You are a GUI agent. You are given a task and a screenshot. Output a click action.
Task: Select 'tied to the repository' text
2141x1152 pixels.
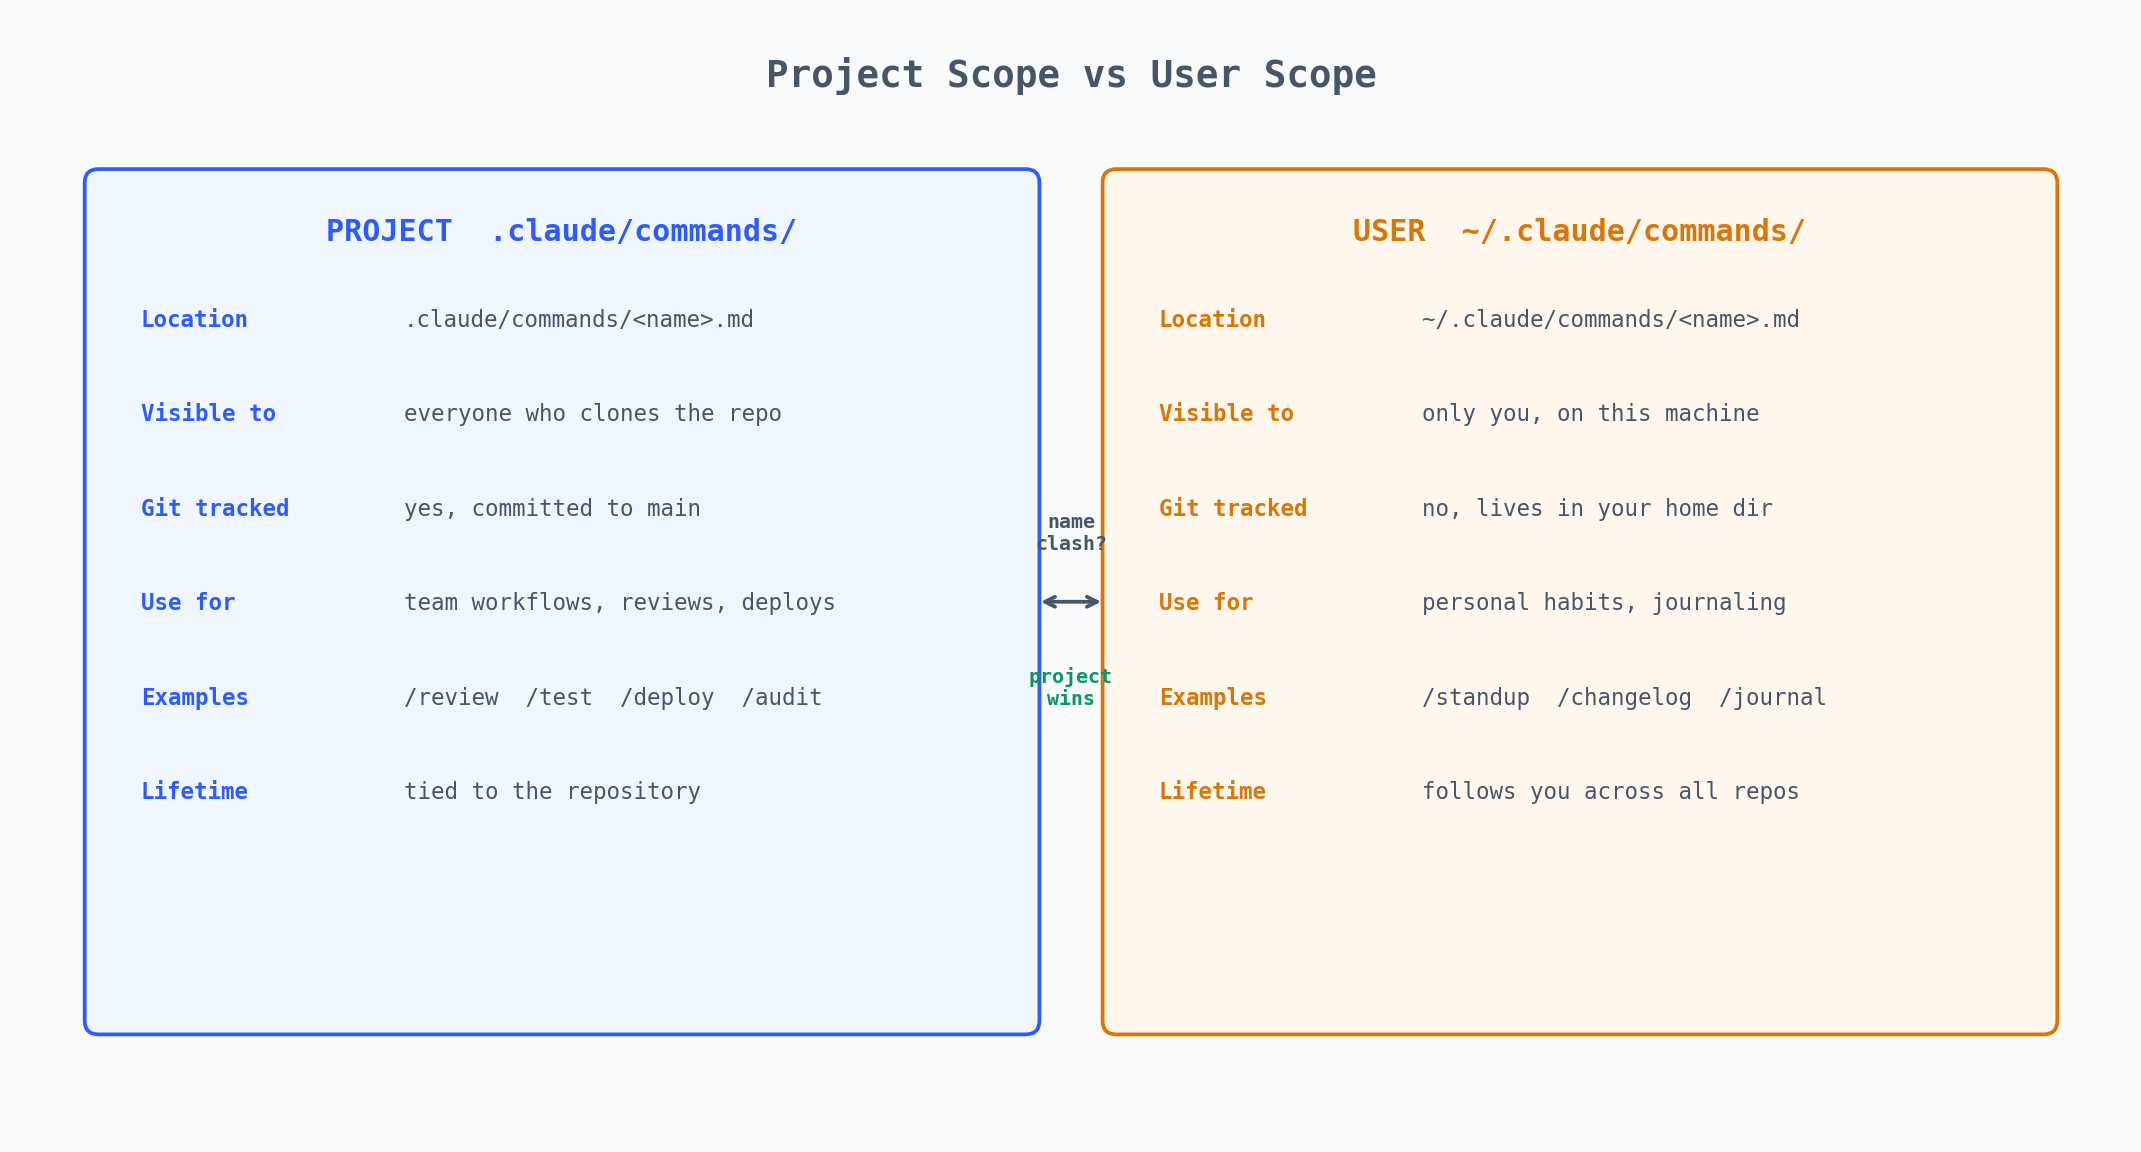552,792
